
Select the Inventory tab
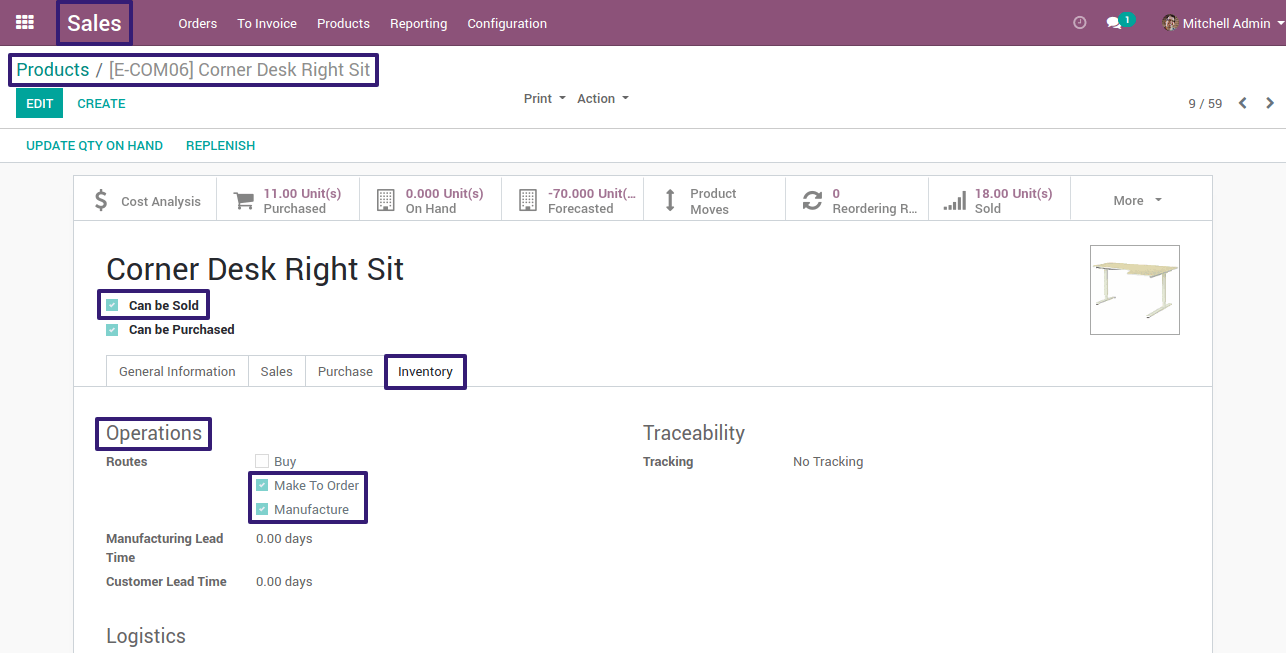(425, 371)
